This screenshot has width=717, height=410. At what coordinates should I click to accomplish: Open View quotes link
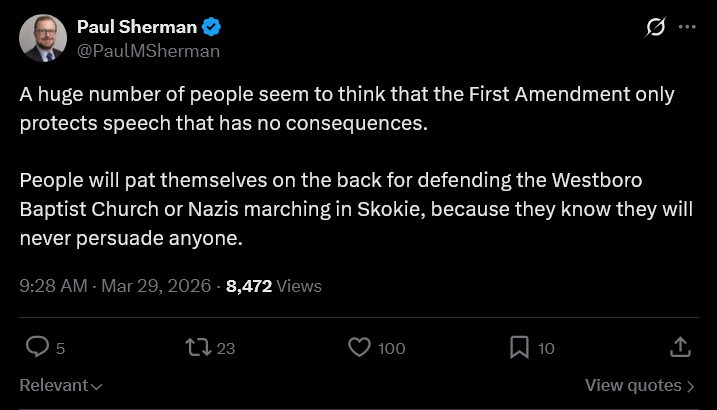640,385
